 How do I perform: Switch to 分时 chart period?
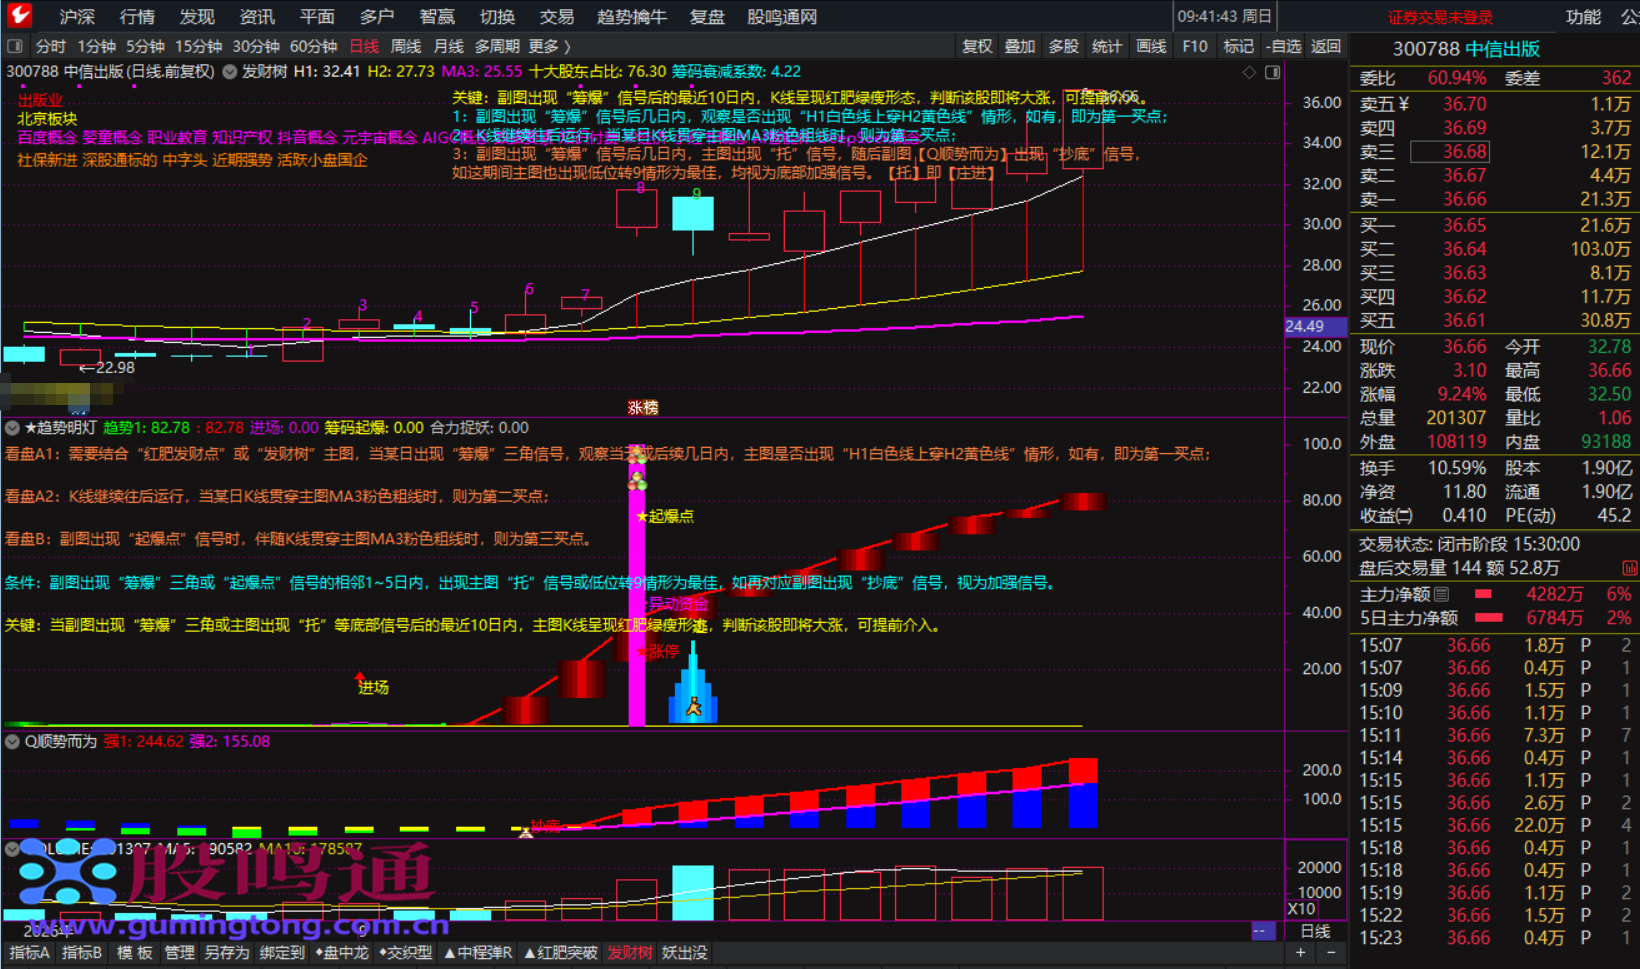[x=51, y=46]
